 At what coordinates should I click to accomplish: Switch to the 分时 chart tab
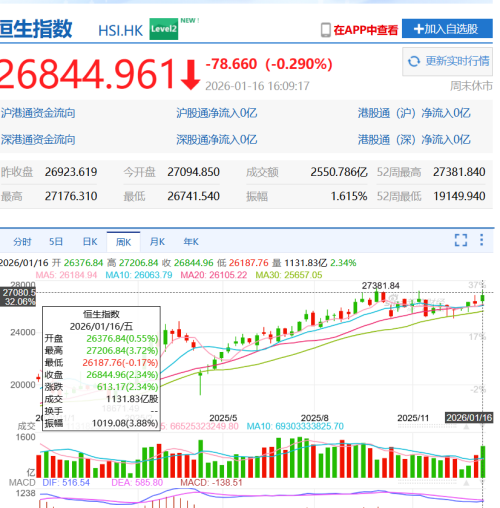pyautogui.click(x=22, y=242)
